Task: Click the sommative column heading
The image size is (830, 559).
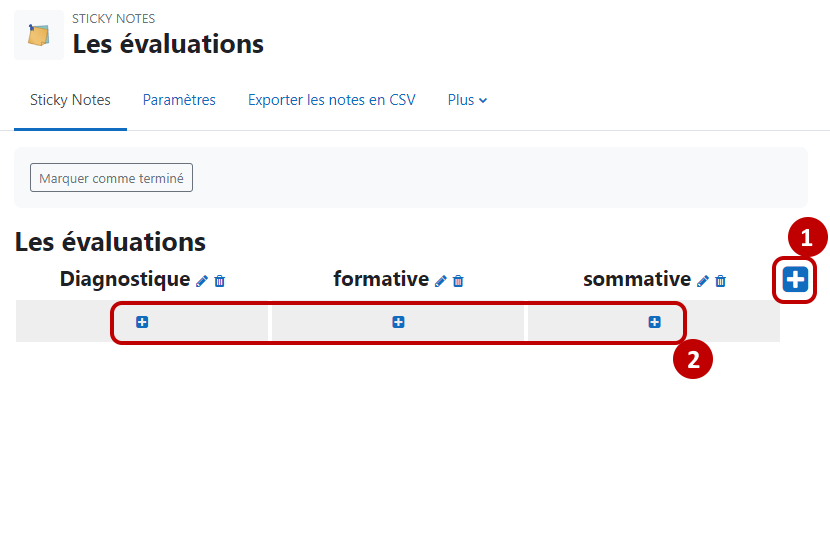Action: [x=637, y=279]
